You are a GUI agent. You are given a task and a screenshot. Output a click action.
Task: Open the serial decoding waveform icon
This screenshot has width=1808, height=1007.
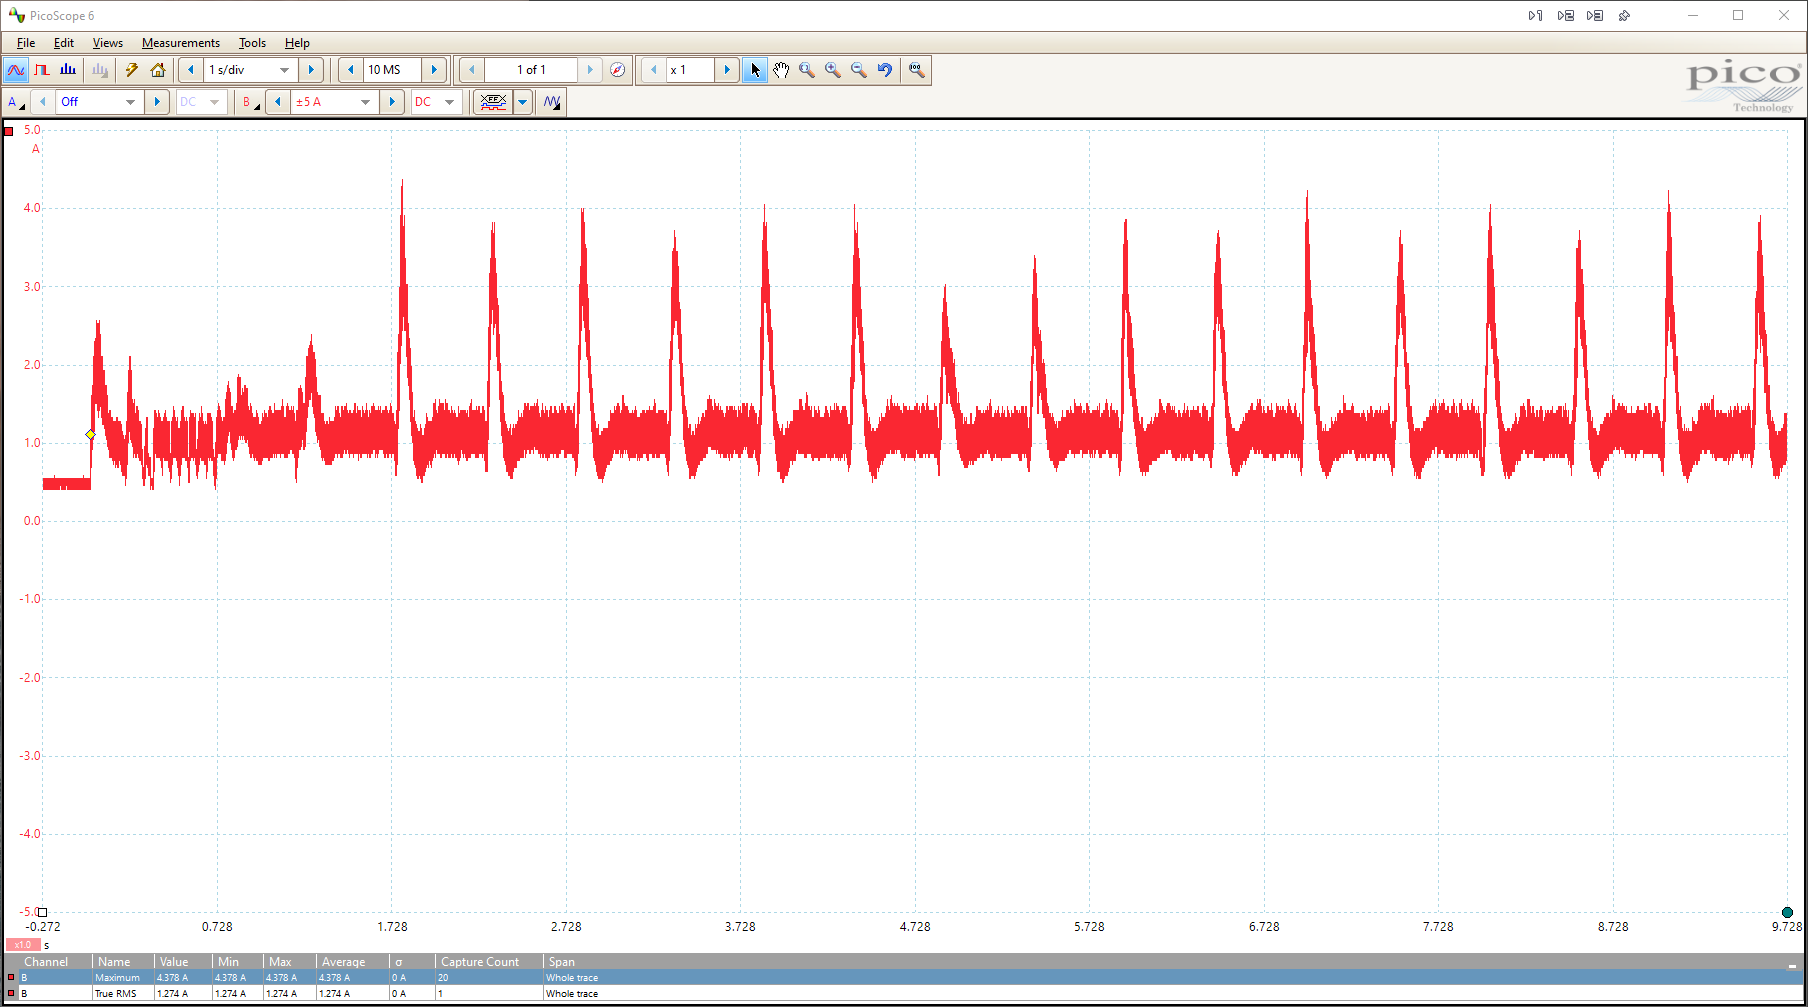[x=552, y=102]
